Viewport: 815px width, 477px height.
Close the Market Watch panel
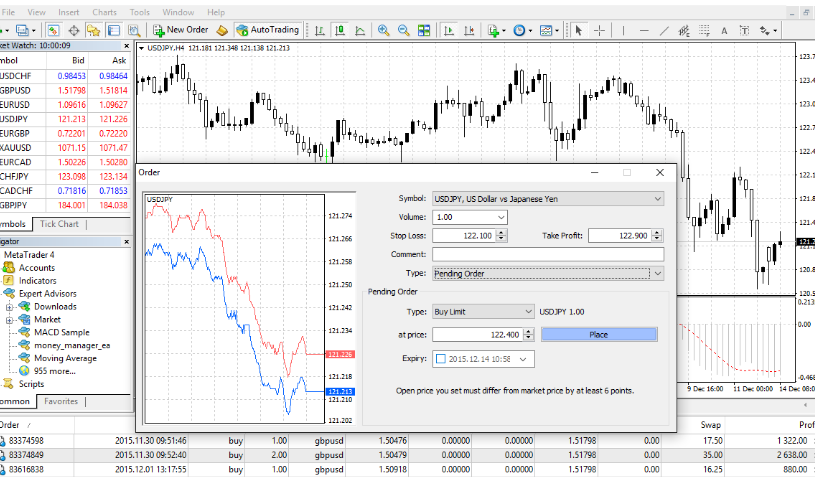coord(126,46)
